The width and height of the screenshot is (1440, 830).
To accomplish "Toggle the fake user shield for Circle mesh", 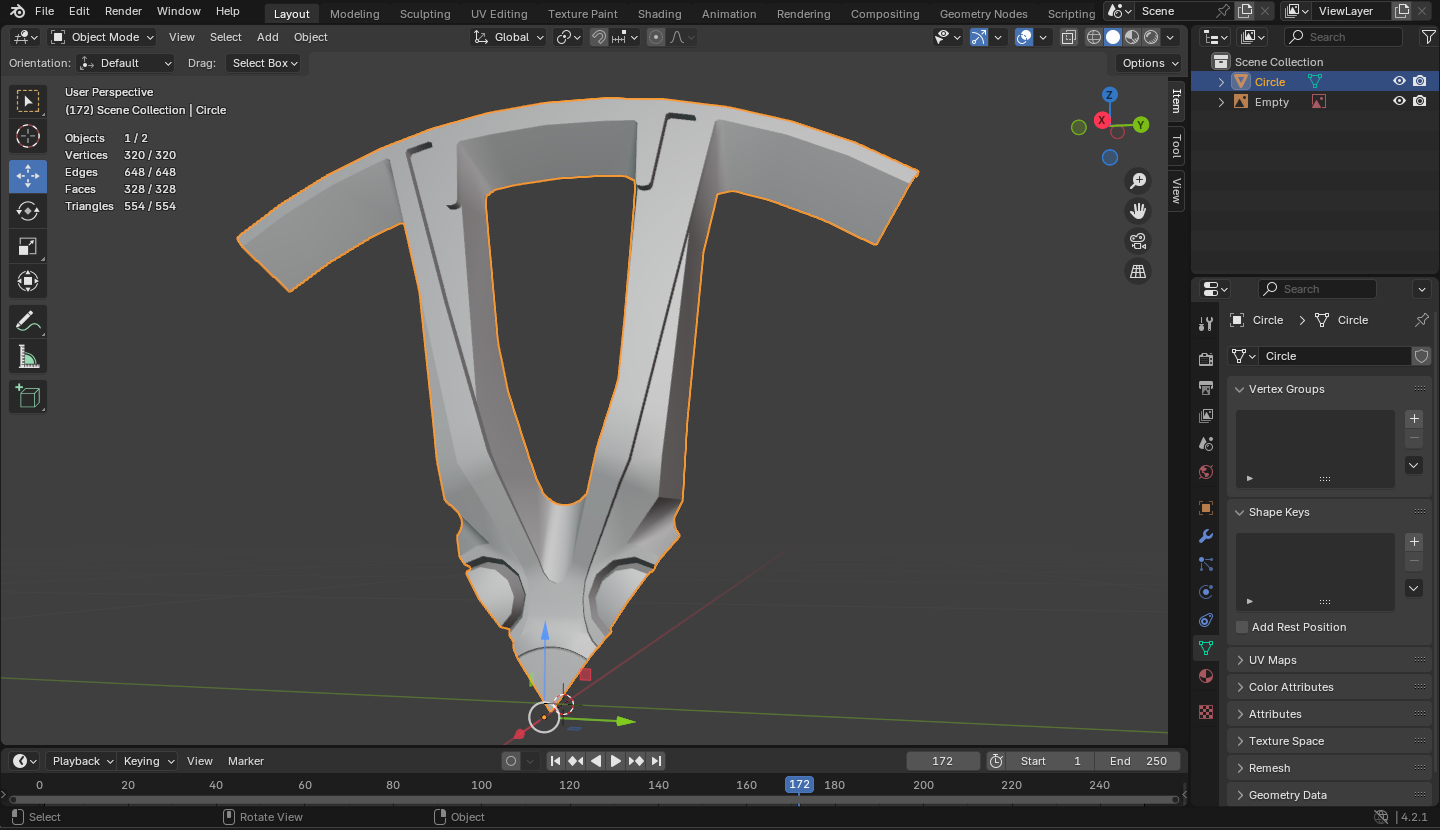I will coord(1422,356).
